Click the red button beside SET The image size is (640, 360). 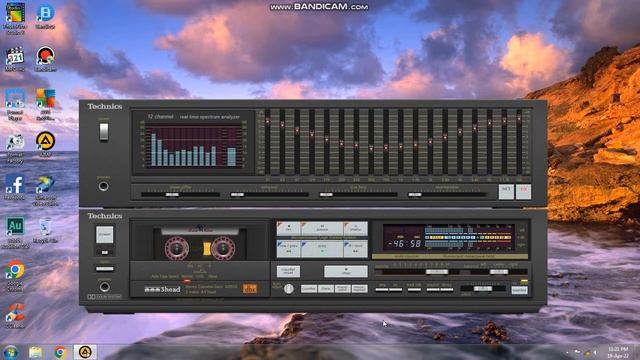(523, 191)
